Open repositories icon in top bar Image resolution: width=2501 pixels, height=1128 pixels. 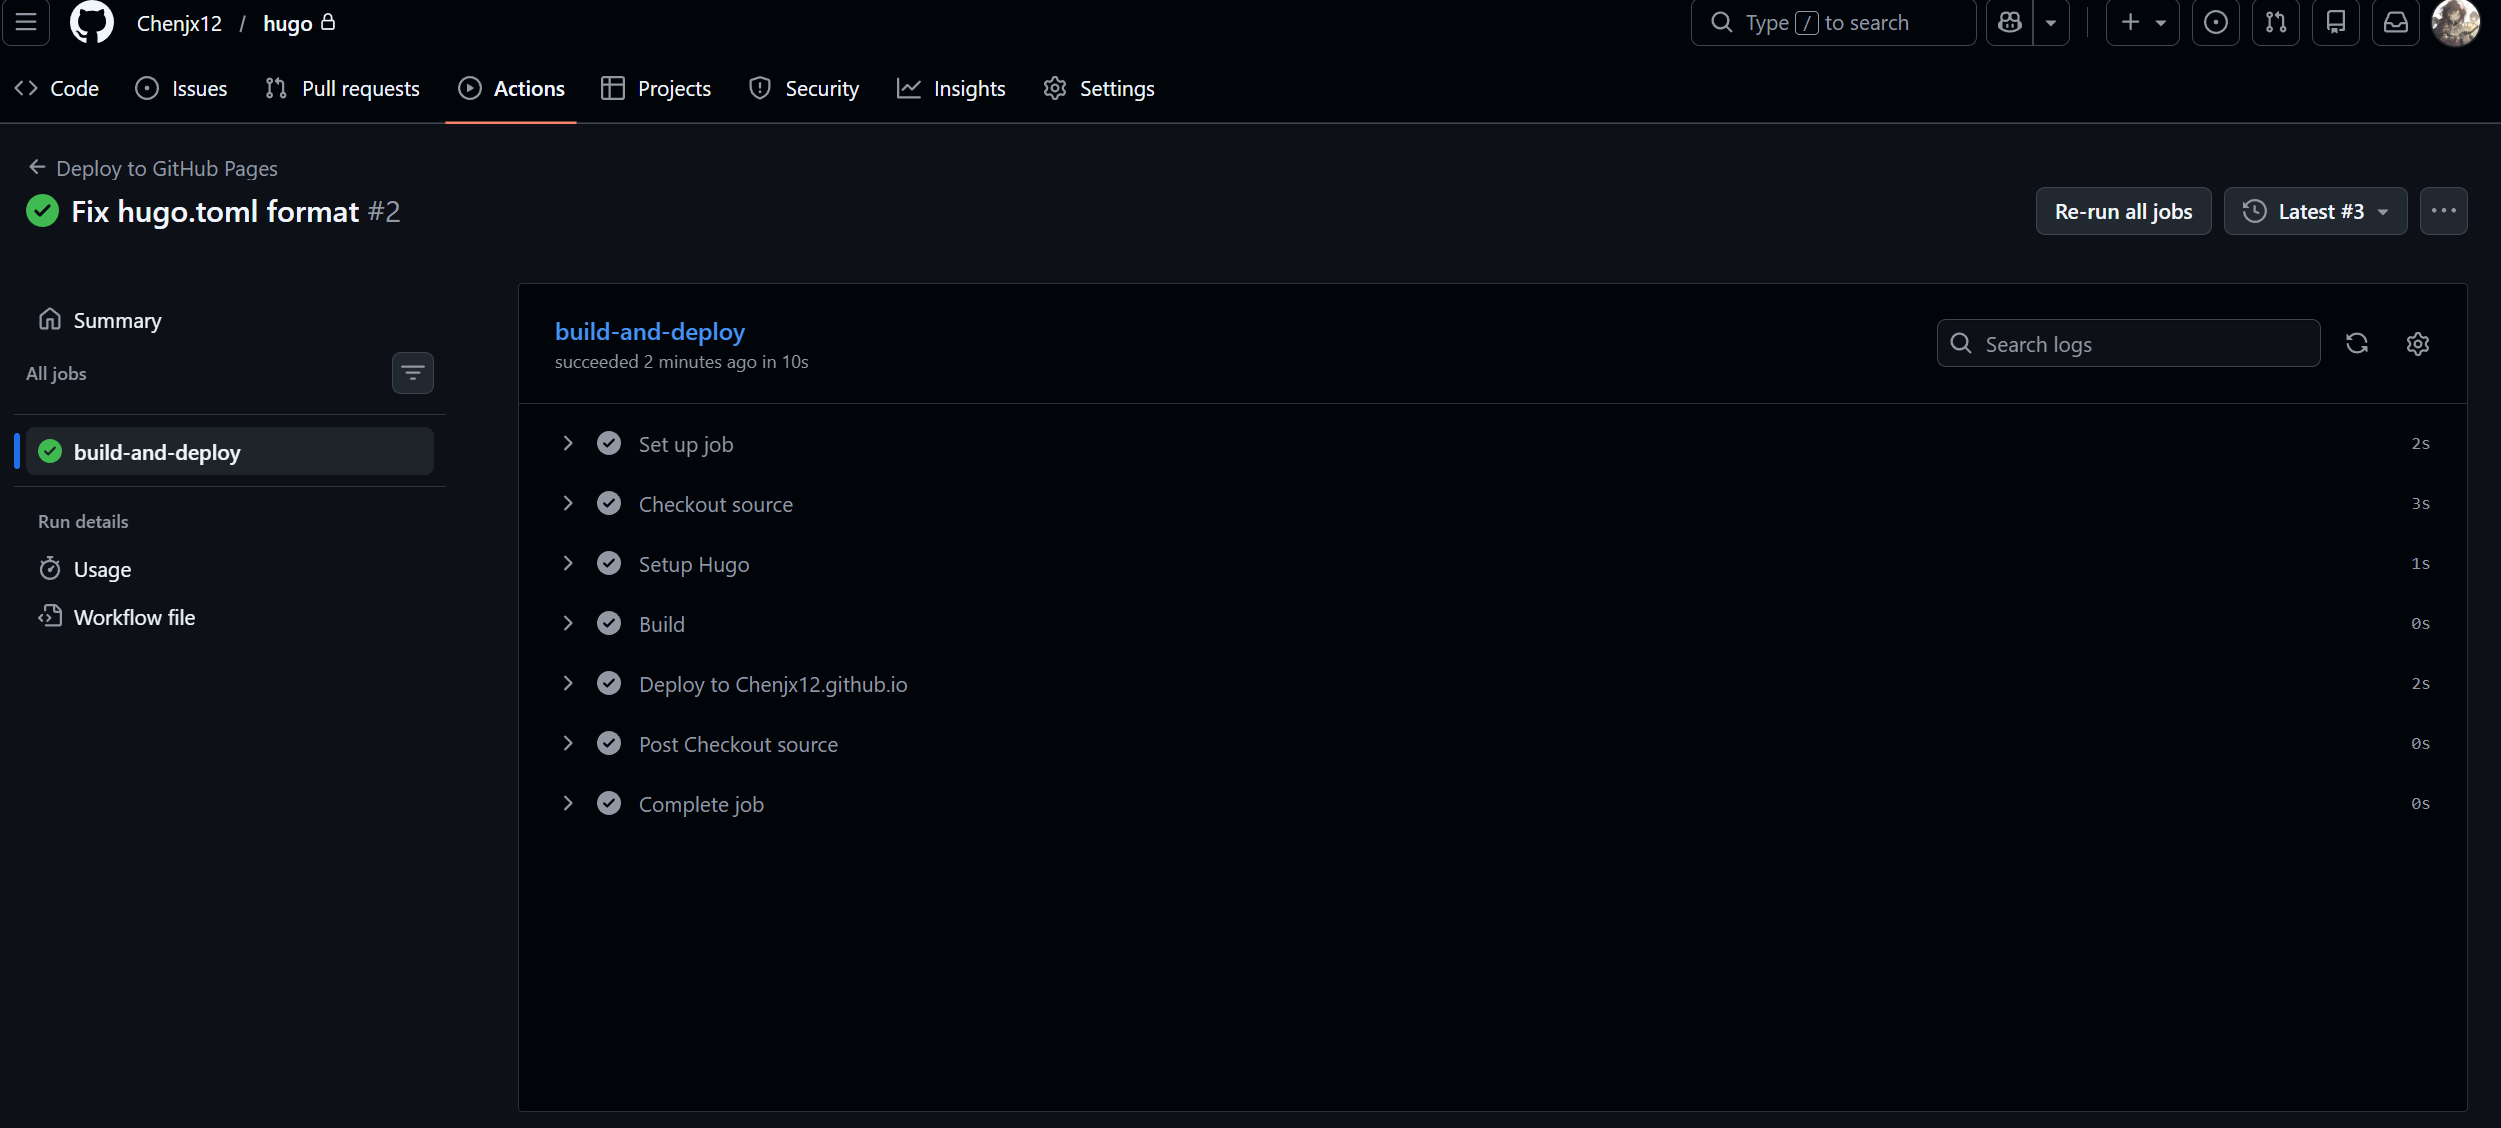(2336, 22)
